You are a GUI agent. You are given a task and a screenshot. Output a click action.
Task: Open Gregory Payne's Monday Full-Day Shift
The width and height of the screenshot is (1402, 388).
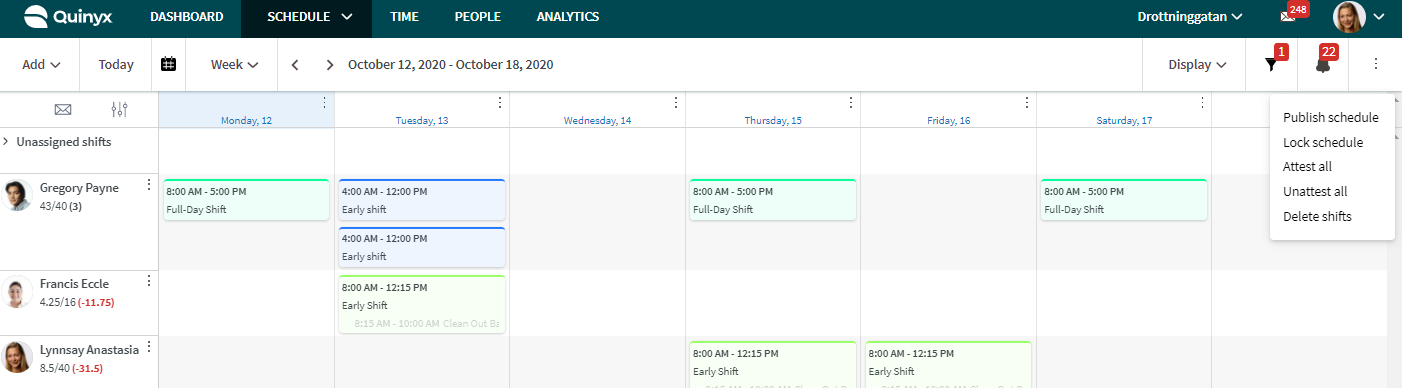pos(246,199)
